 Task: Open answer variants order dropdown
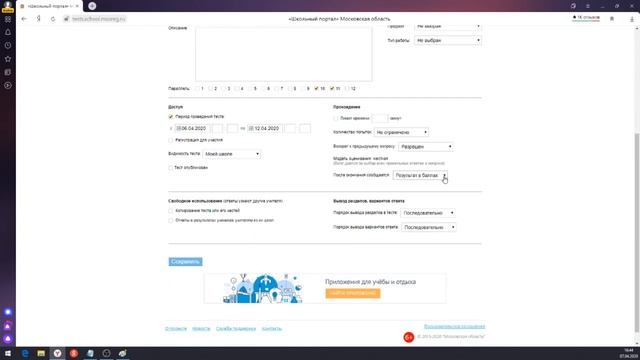pos(429,227)
